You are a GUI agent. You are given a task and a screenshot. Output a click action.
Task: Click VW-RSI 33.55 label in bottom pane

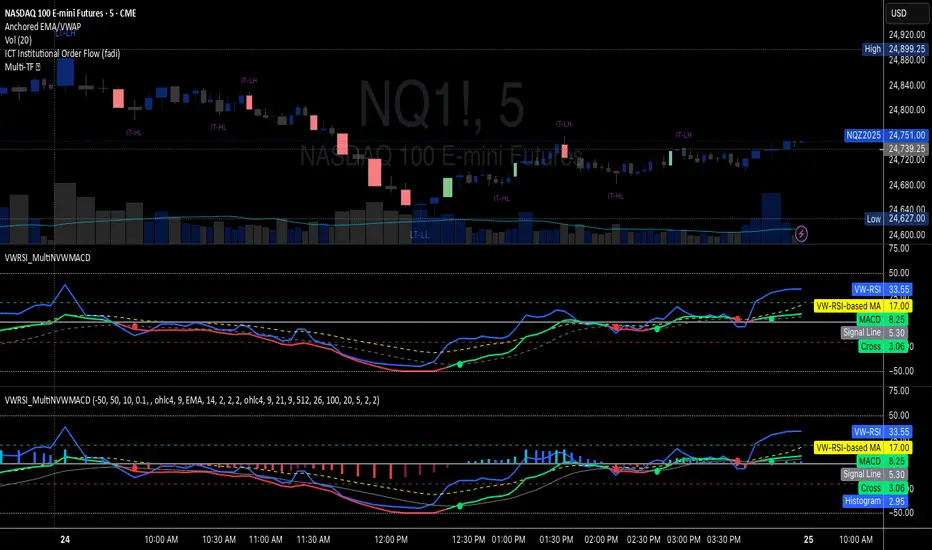pos(881,432)
